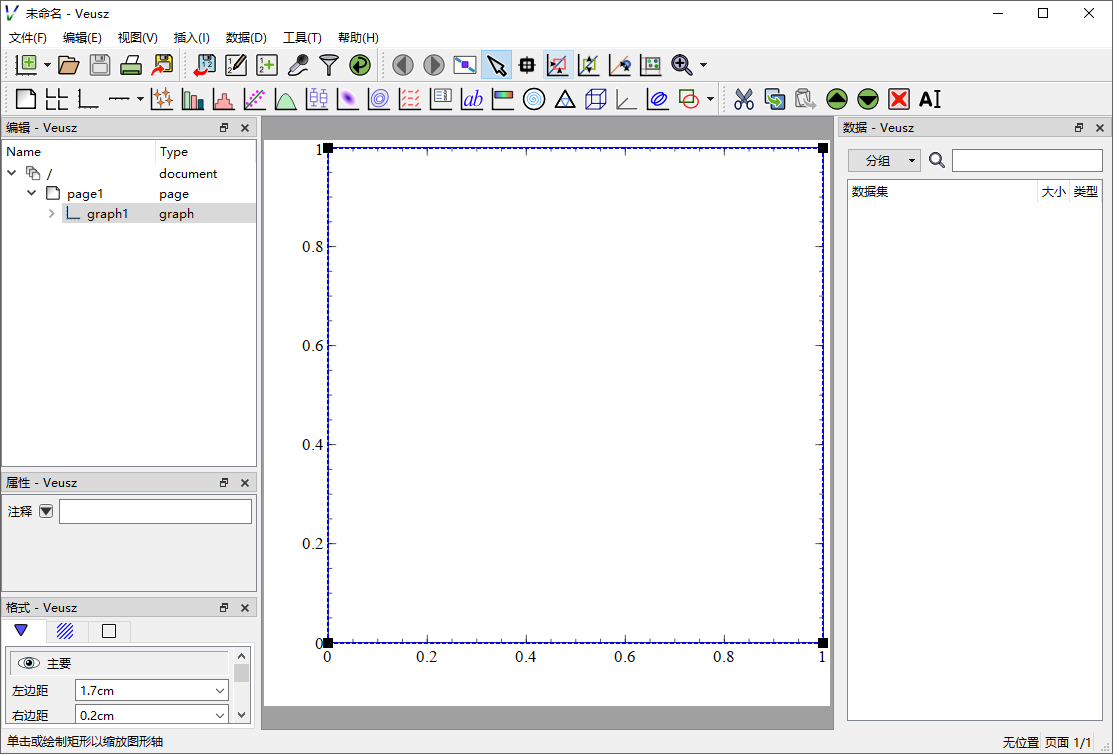This screenshot has width=1113, height=754.
Task: Add a vector field widget
Action: [x=410, y=99]
